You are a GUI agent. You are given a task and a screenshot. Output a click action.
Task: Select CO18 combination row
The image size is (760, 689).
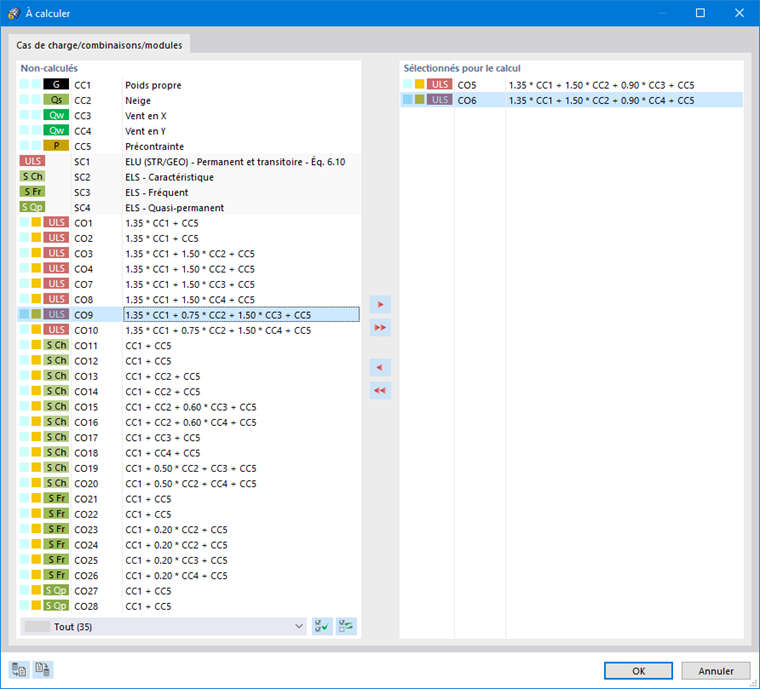click(189, 453)
